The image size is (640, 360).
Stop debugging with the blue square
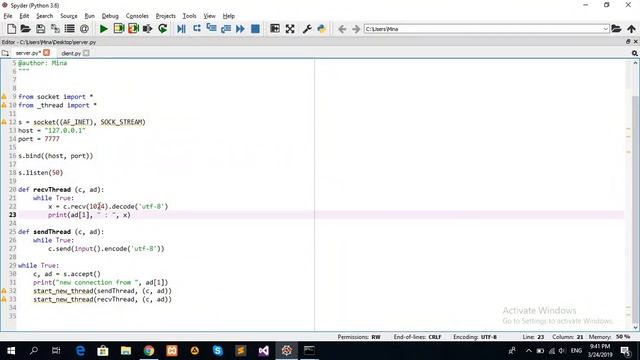click(255, 29)
